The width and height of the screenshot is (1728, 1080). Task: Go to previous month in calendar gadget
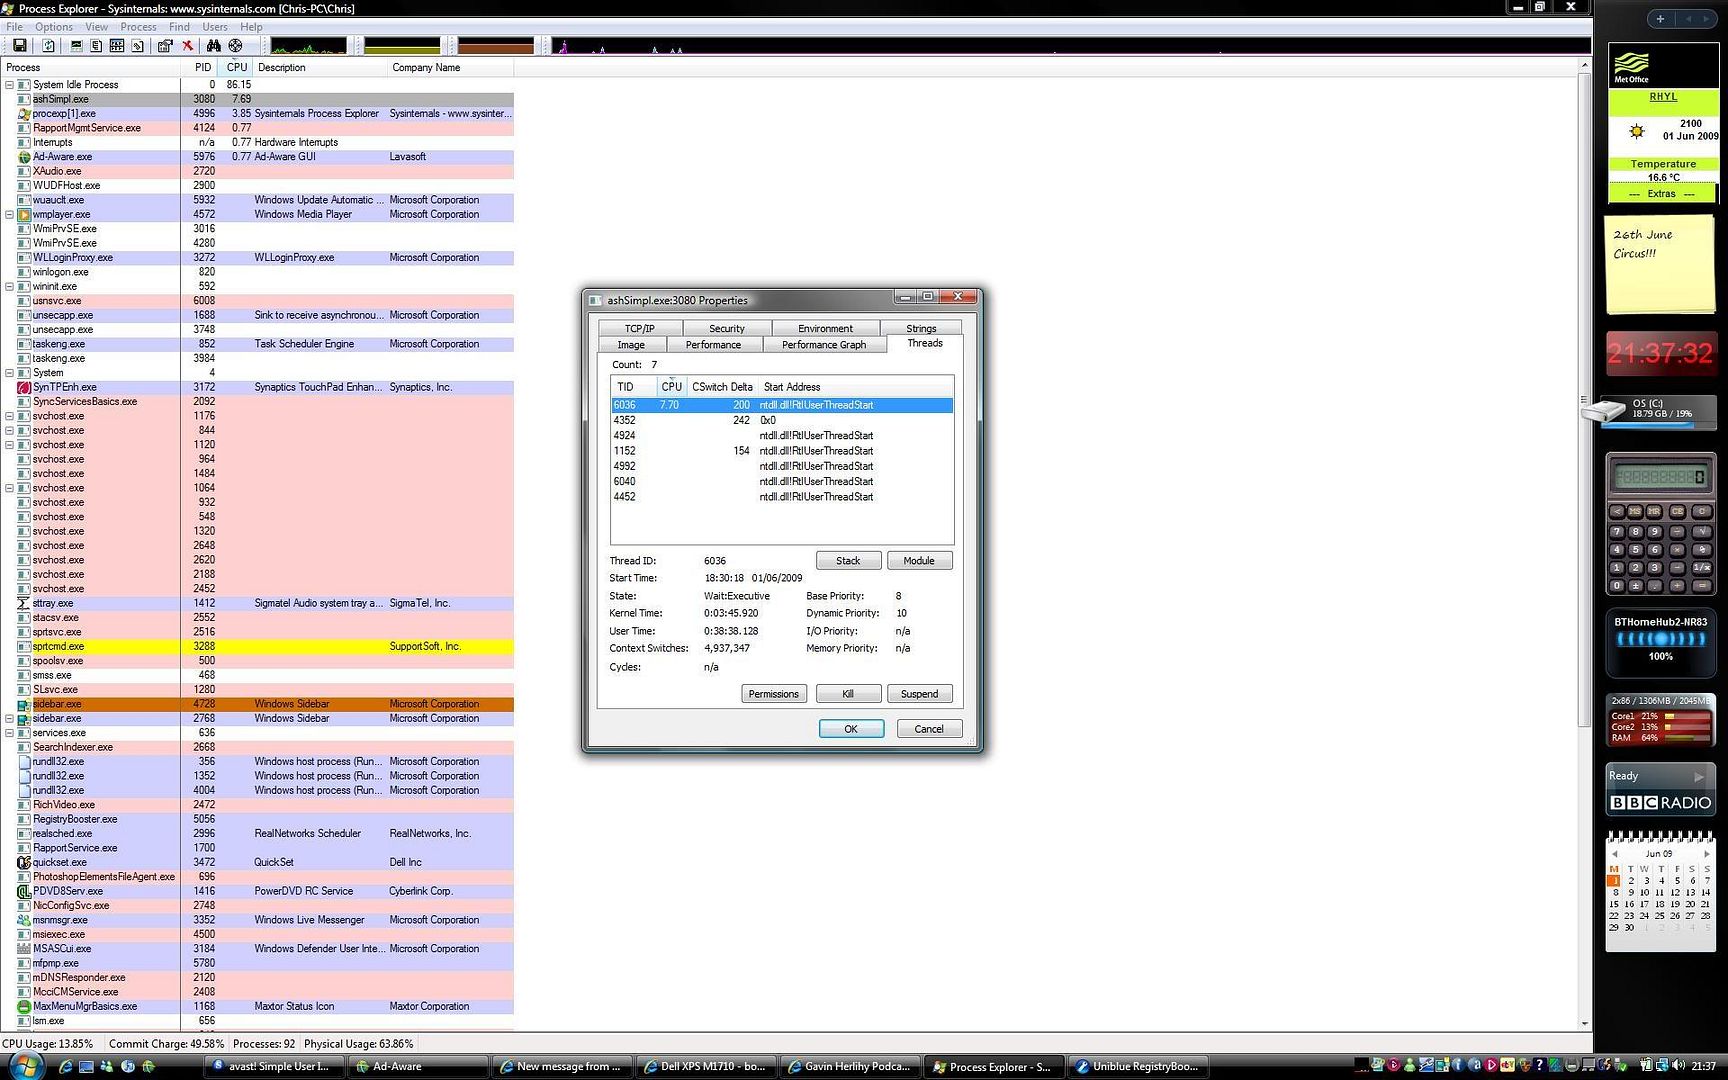pyautogui.click(x=1614, y=854)
